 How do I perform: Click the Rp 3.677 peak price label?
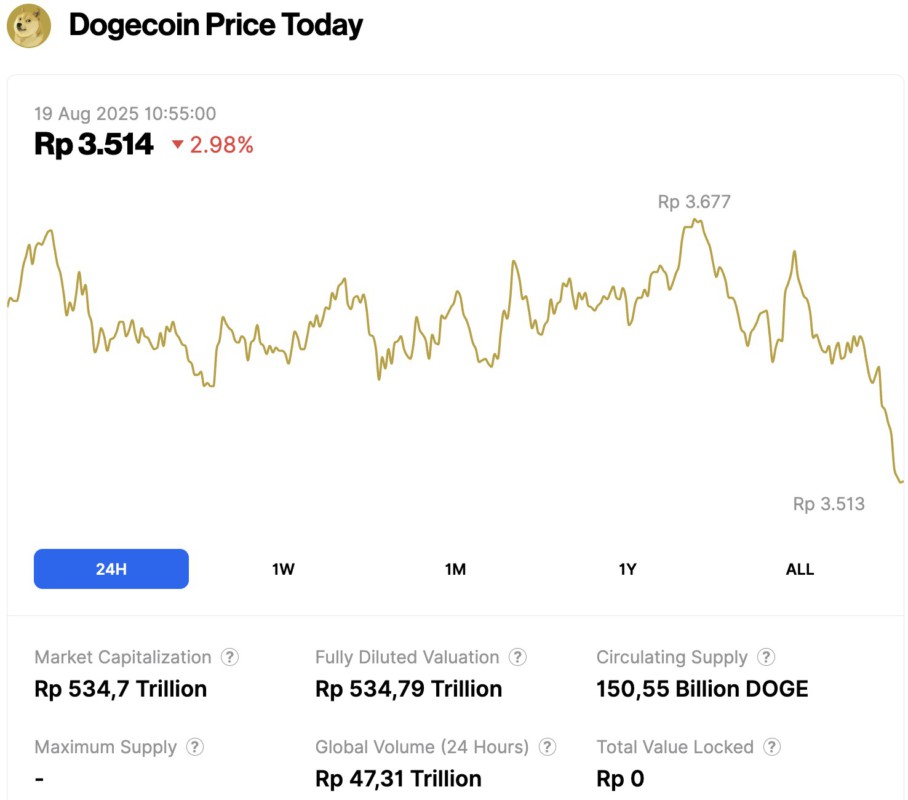(693, 202)
